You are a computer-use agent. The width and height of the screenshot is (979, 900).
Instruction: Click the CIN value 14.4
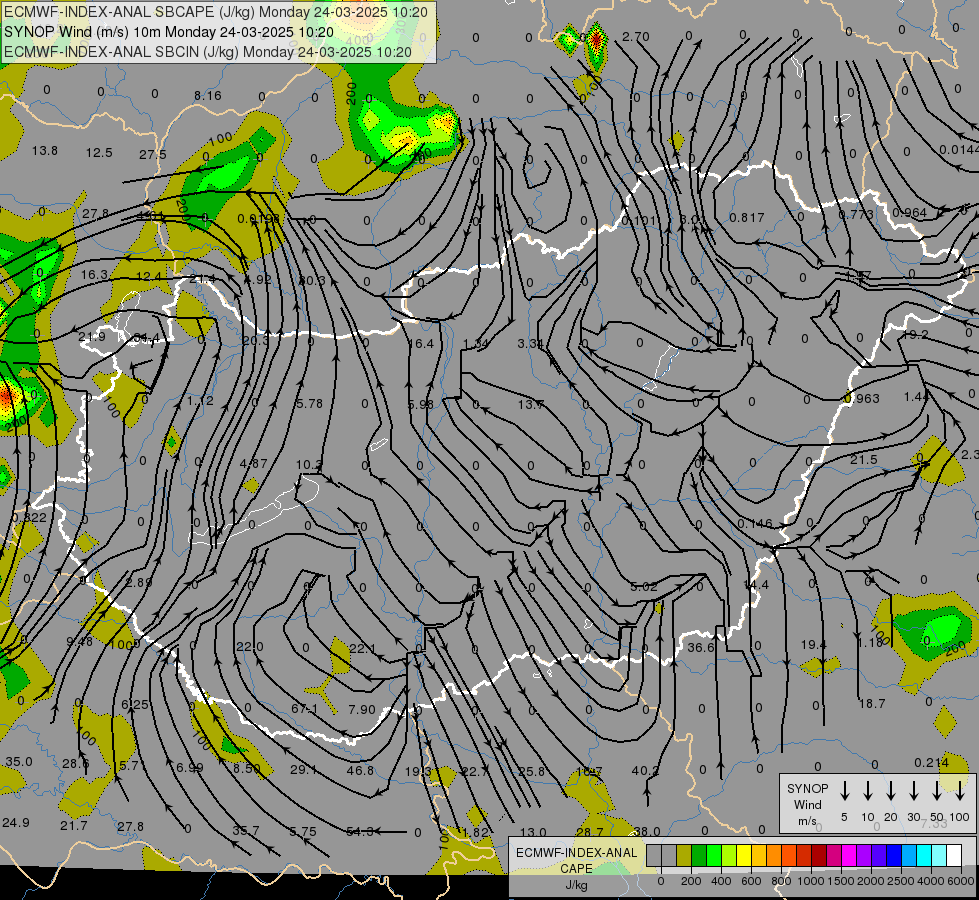[756, 585]
